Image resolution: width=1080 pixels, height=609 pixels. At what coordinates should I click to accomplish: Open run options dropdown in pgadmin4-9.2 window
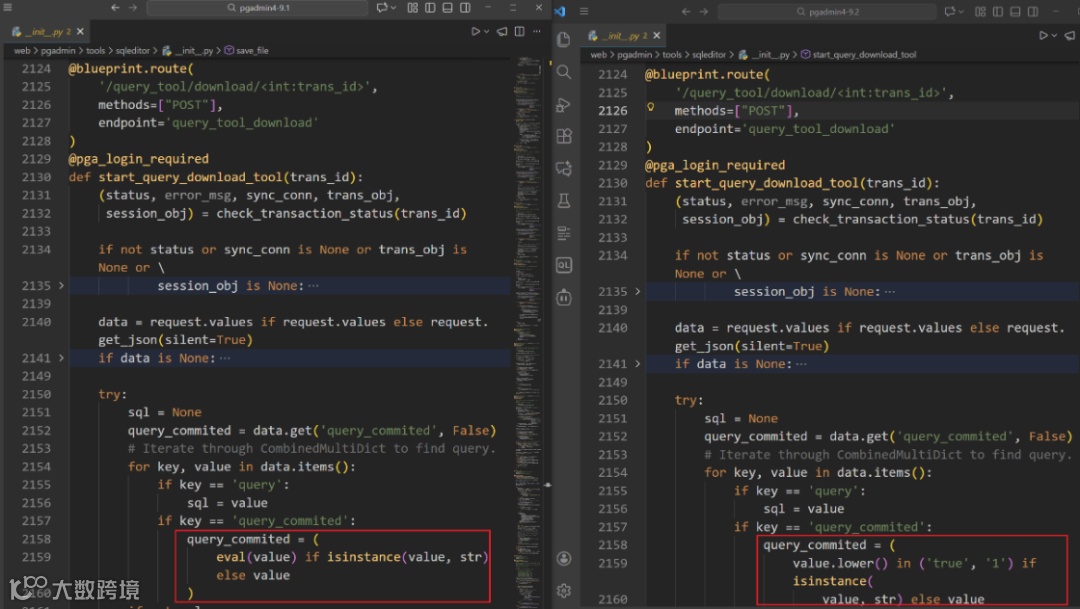(x=1055, y=36)
